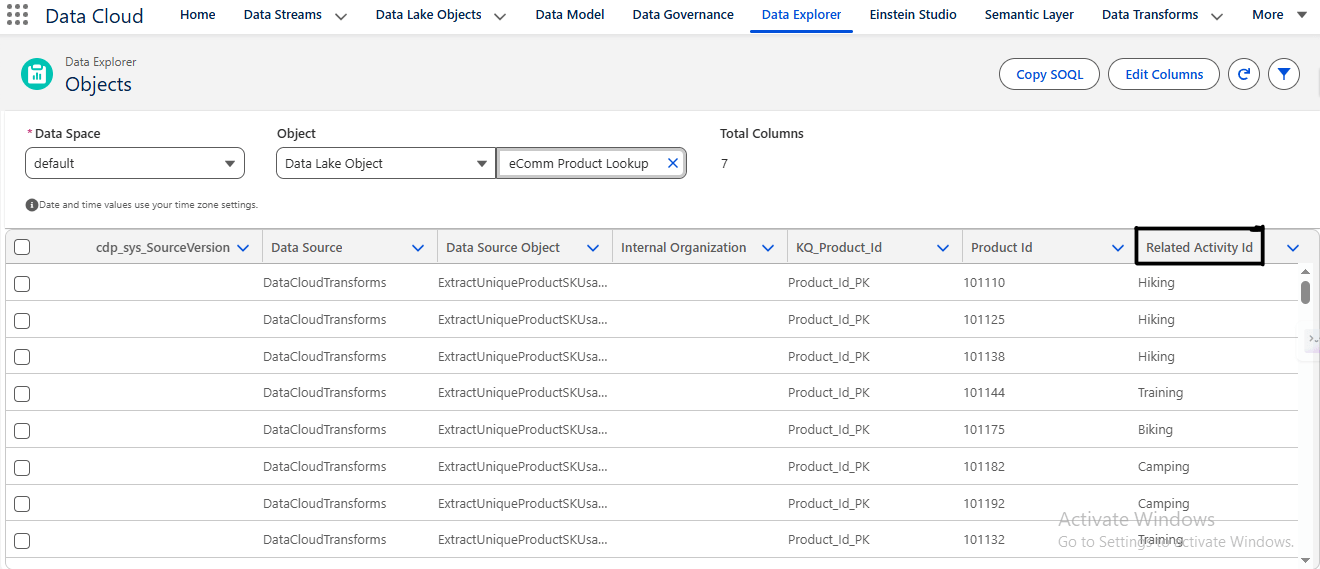Toggle the select-all rows checkbox
This screenshot has width=1320, height=569.
(x=22, y=248)
